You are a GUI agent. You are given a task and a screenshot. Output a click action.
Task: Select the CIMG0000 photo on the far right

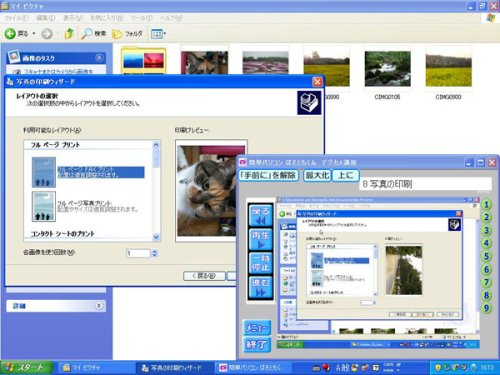(448, 68)
